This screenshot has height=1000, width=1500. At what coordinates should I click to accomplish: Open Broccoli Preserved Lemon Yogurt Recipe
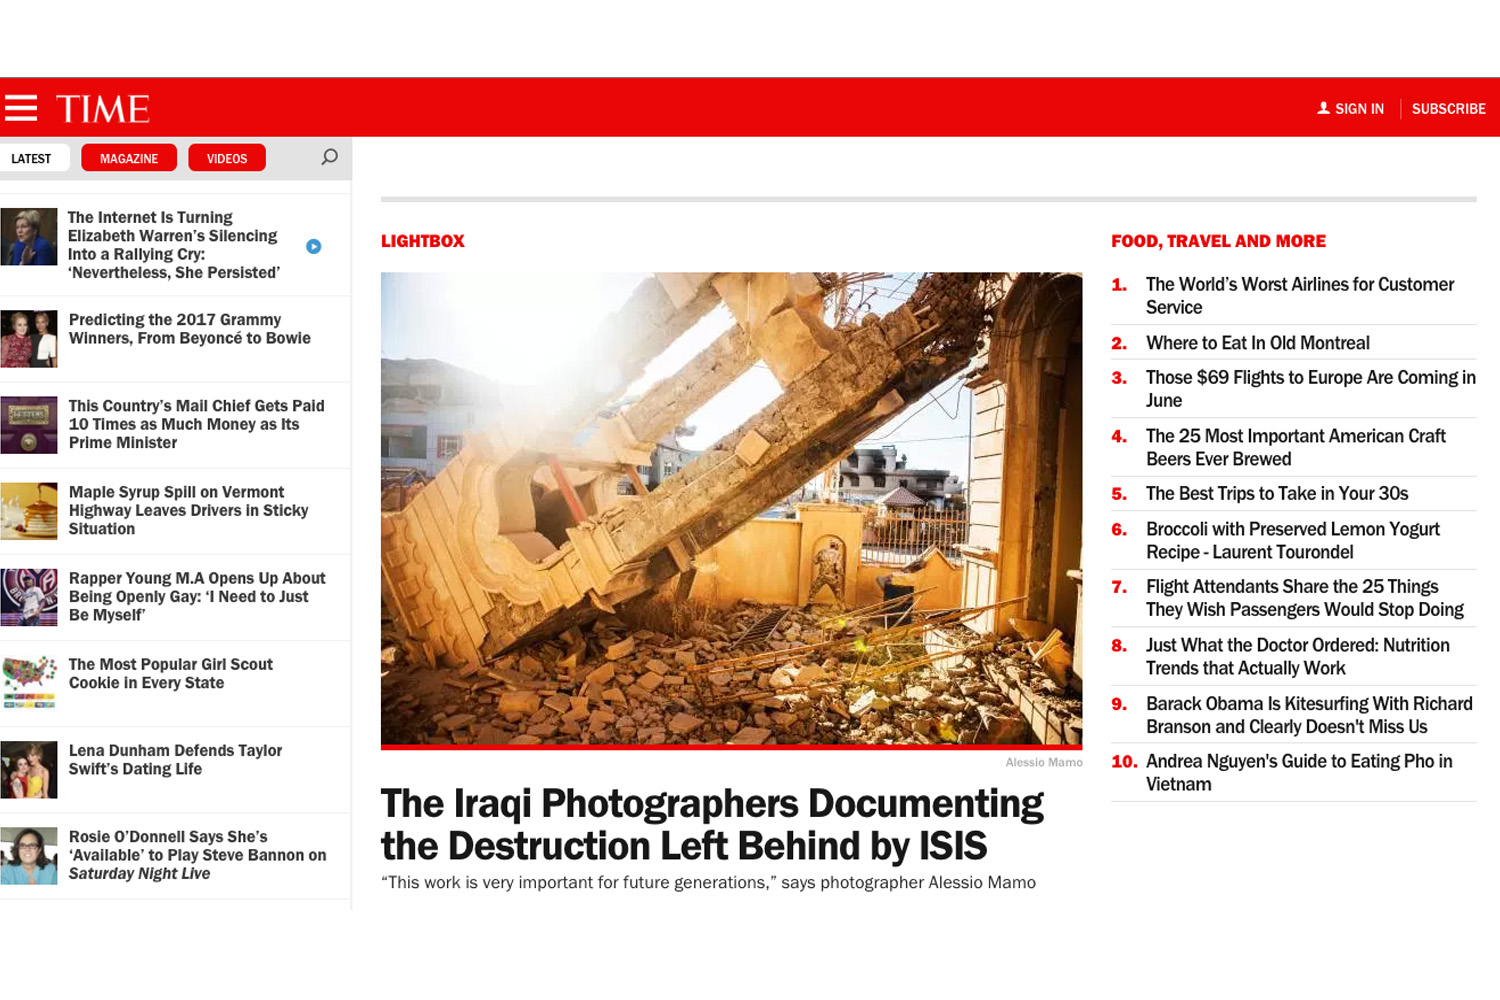click(x=1293, y=540)
